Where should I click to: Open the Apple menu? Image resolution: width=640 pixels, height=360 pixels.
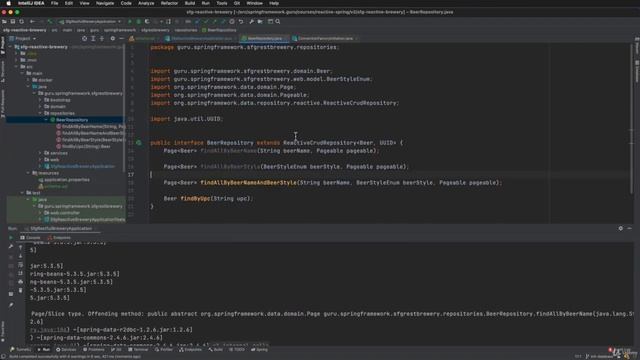click(x=8, y=3)
